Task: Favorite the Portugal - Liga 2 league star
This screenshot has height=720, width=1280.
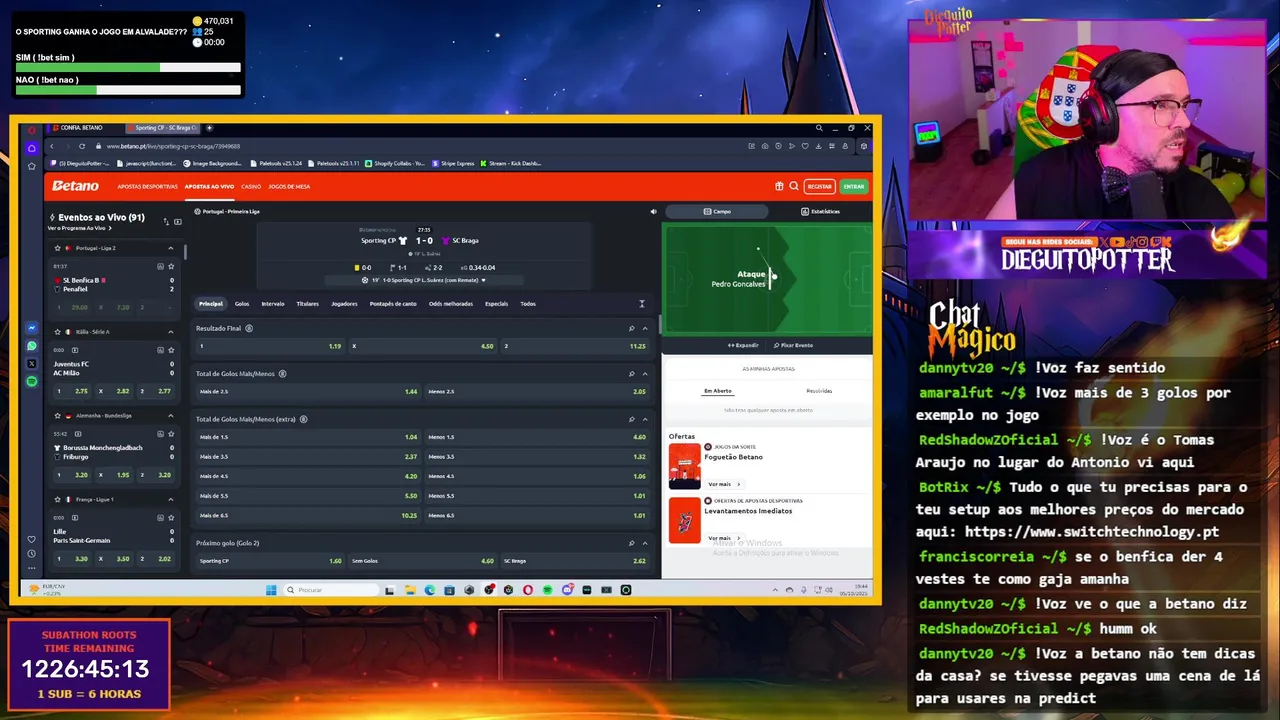Action: [x=57, y=248]
